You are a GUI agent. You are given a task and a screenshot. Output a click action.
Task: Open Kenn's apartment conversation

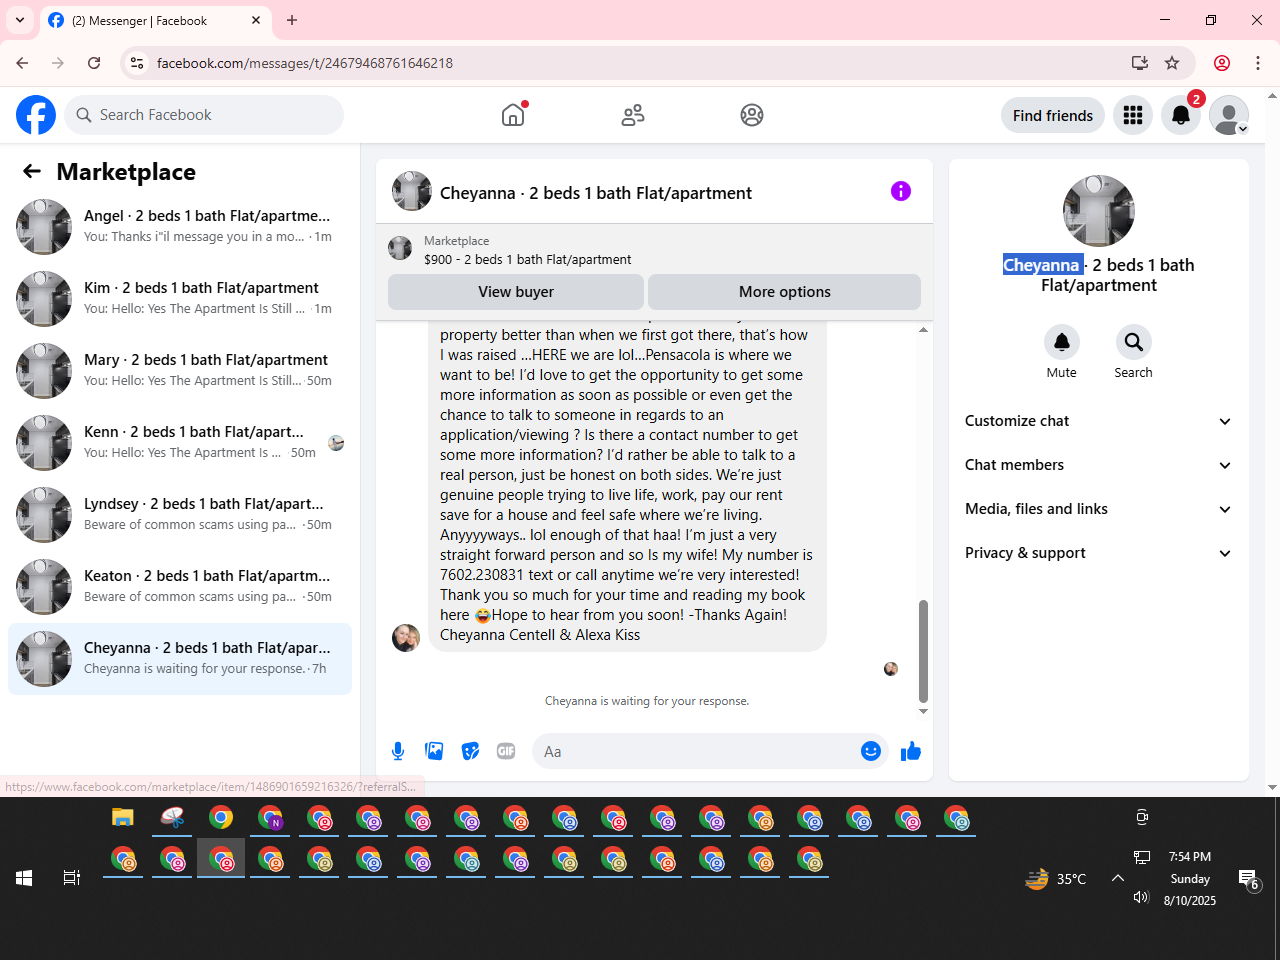tap(180, 442)
